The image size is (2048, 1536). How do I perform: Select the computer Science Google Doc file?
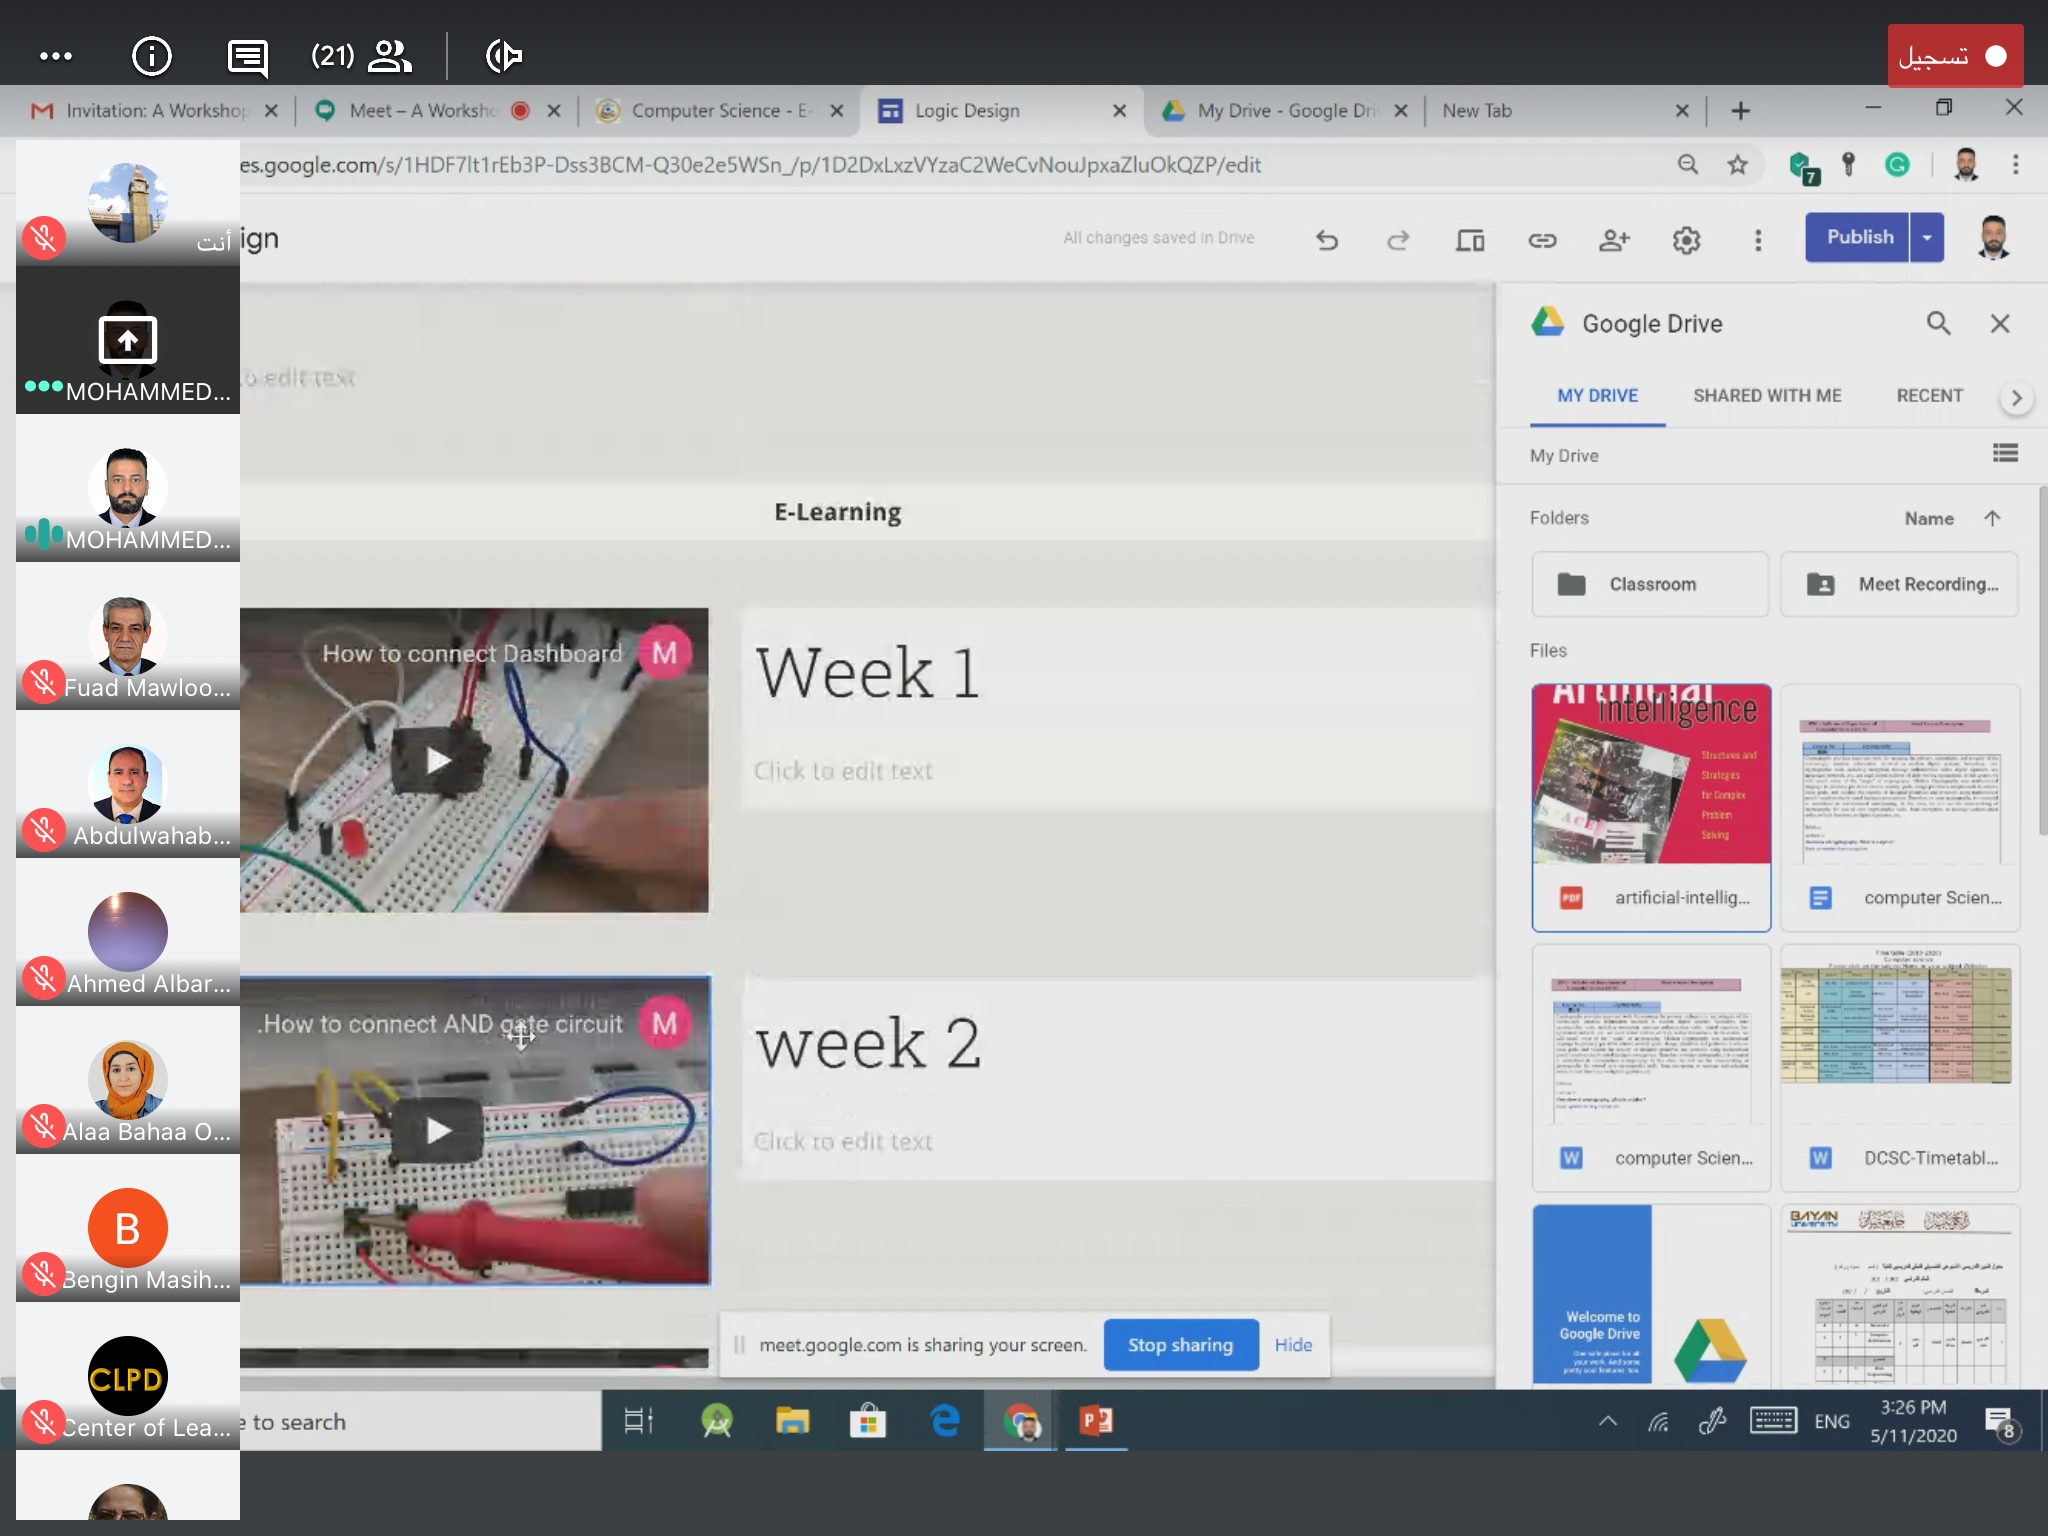(x=1900, y=808)
